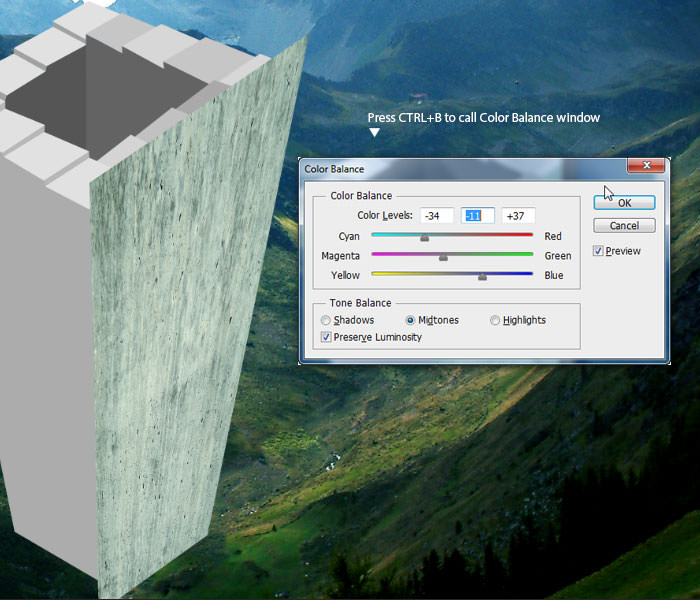Click OK in Color Balance dialog
700x600 pixels.
(624, 203)
